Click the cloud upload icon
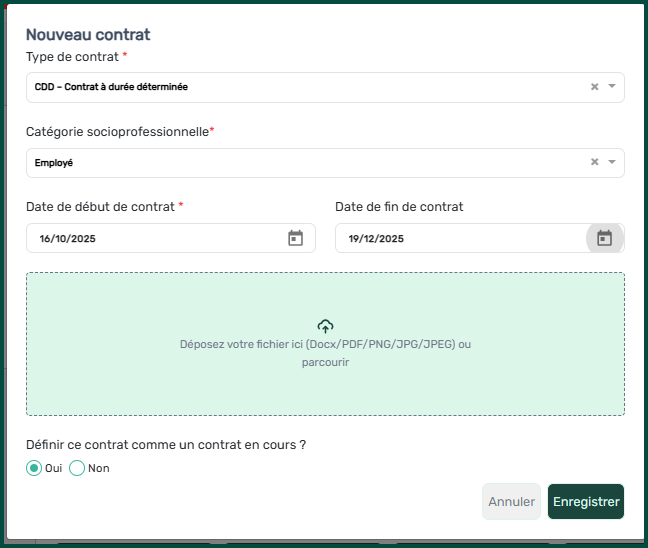This screenshot has width=648, height=548. pyautogui.click(x=325, y=326)
